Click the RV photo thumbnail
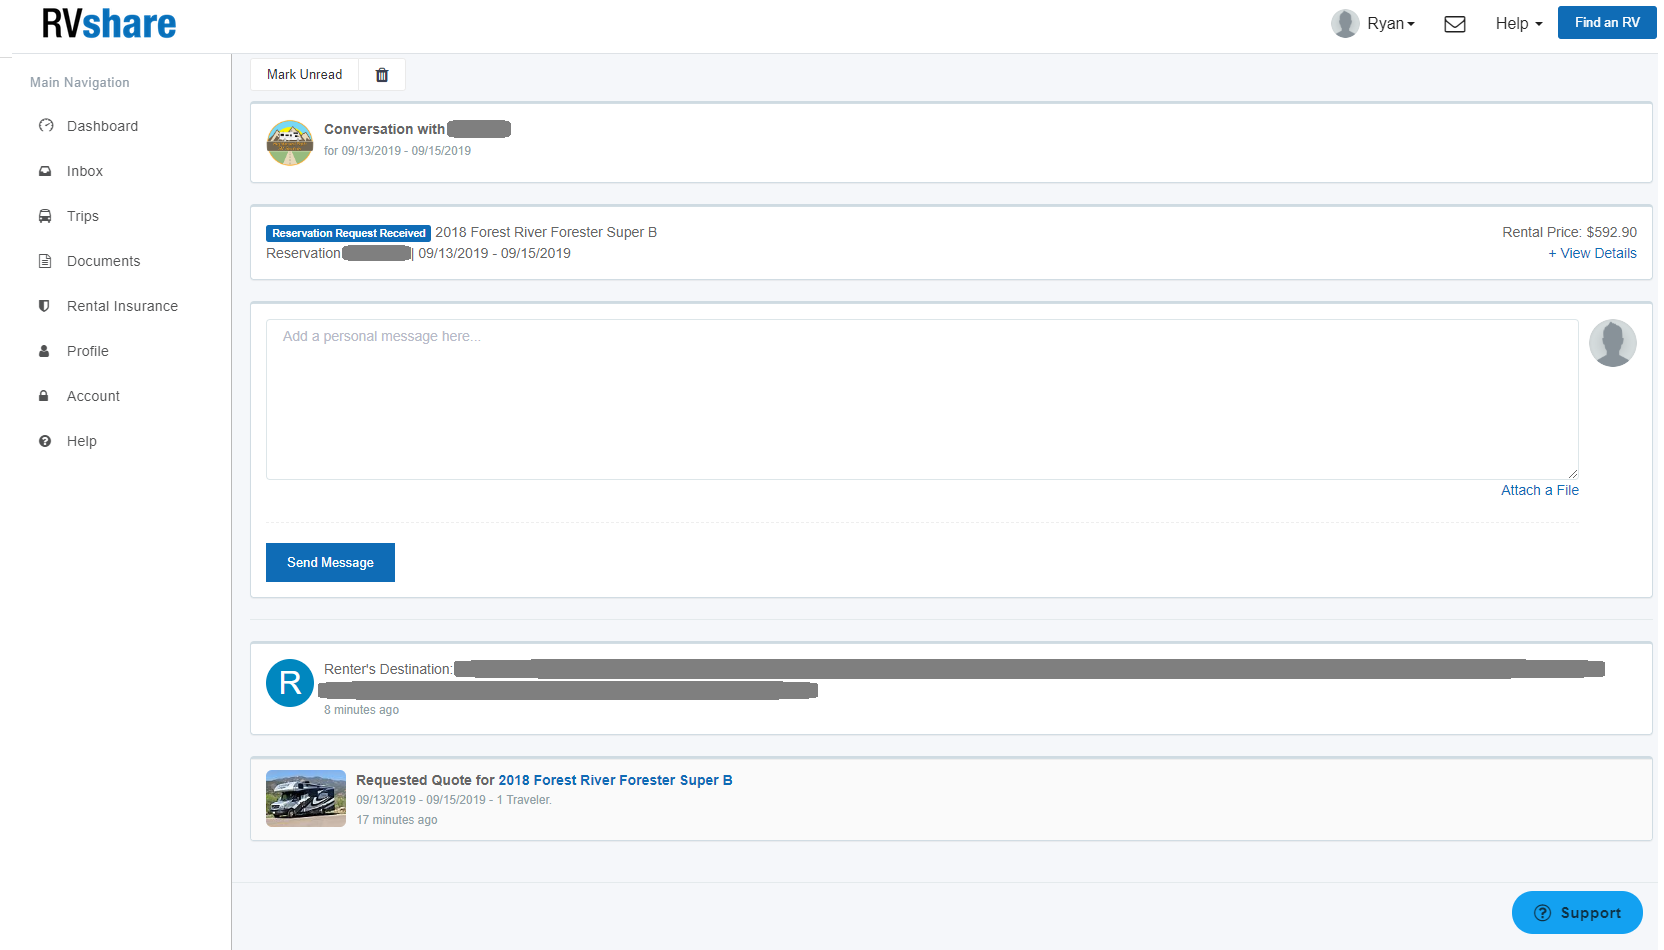Viewport: 1664px width, 950px height. pyautogui.click(x=306, y=798)
